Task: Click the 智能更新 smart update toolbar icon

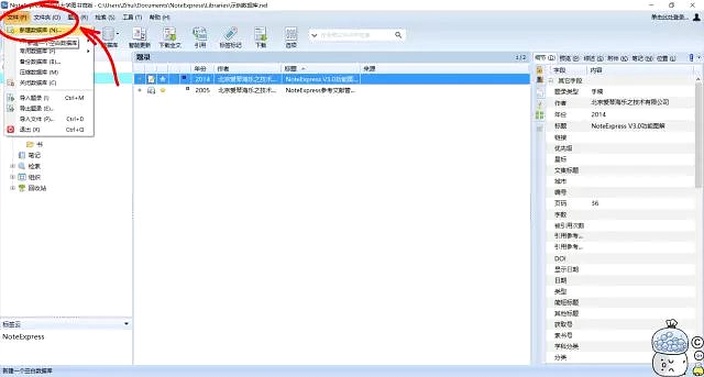Action: pos(140,34)
